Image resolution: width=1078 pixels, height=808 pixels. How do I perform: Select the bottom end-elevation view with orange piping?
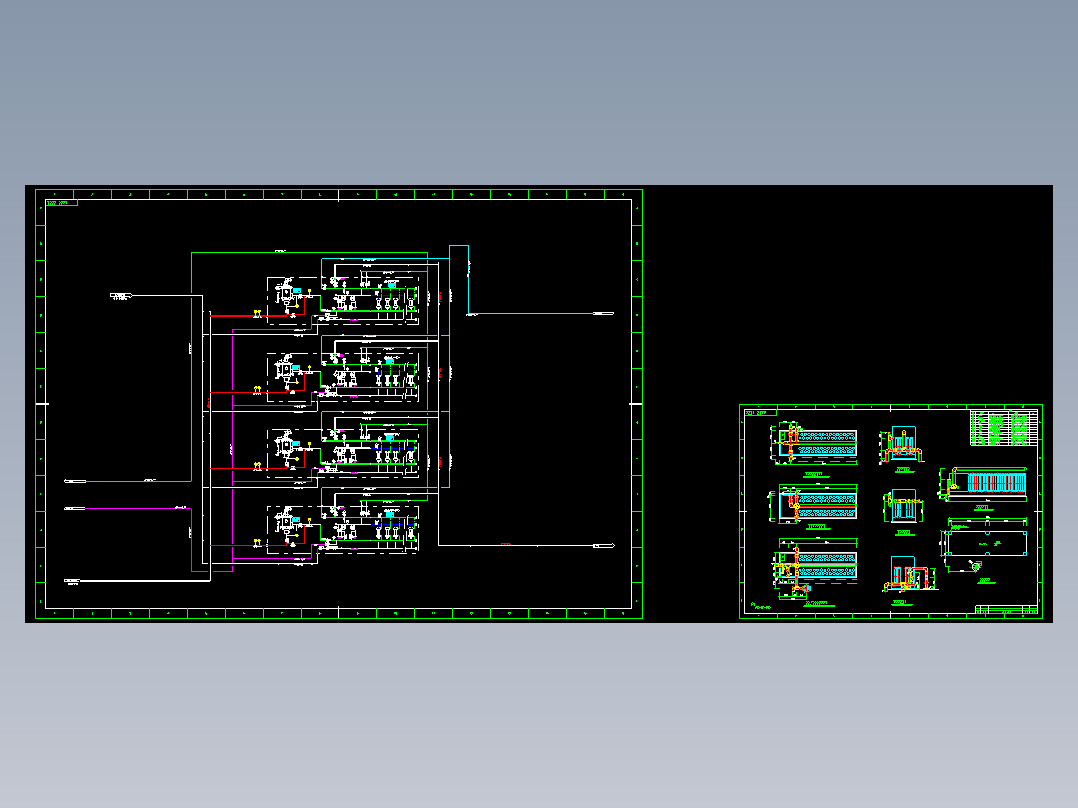point(910,574)
